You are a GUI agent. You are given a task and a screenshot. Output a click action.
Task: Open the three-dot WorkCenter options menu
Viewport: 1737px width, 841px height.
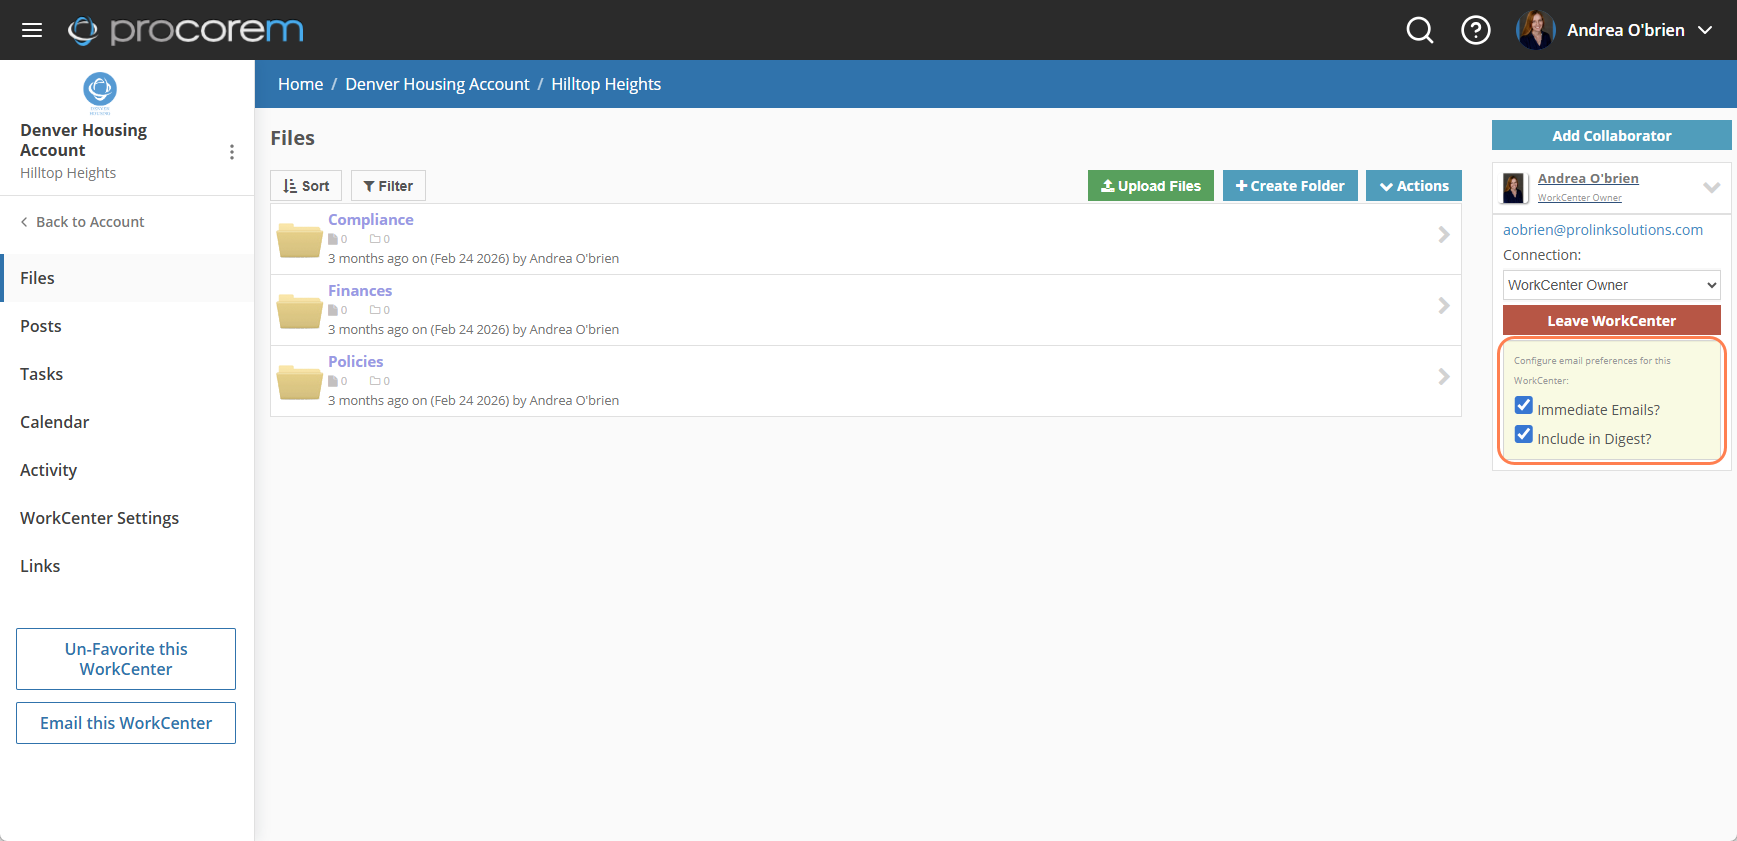pos(232,152)
